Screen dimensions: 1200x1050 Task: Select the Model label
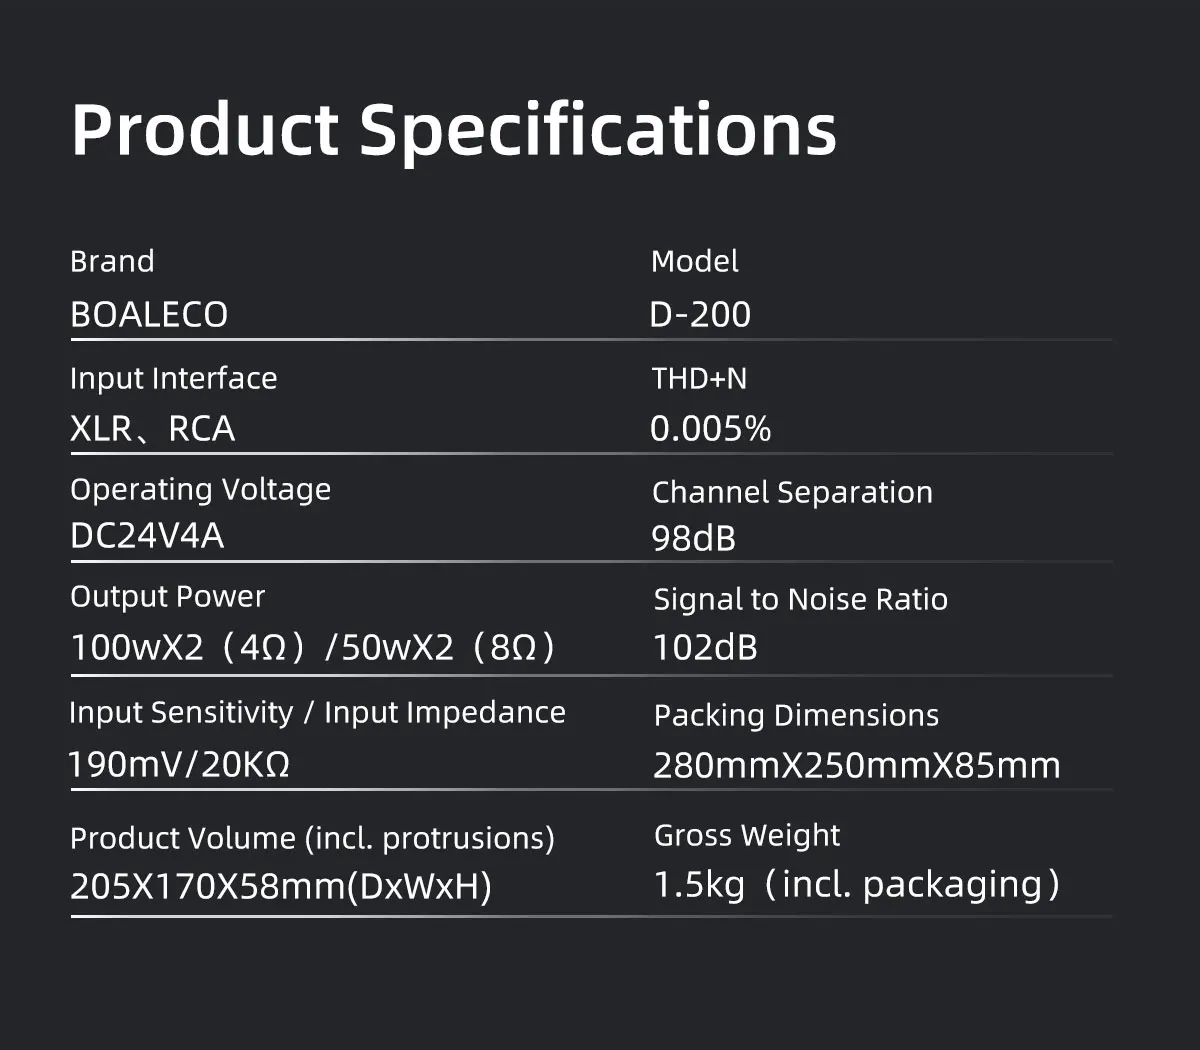tap(695, 262)
